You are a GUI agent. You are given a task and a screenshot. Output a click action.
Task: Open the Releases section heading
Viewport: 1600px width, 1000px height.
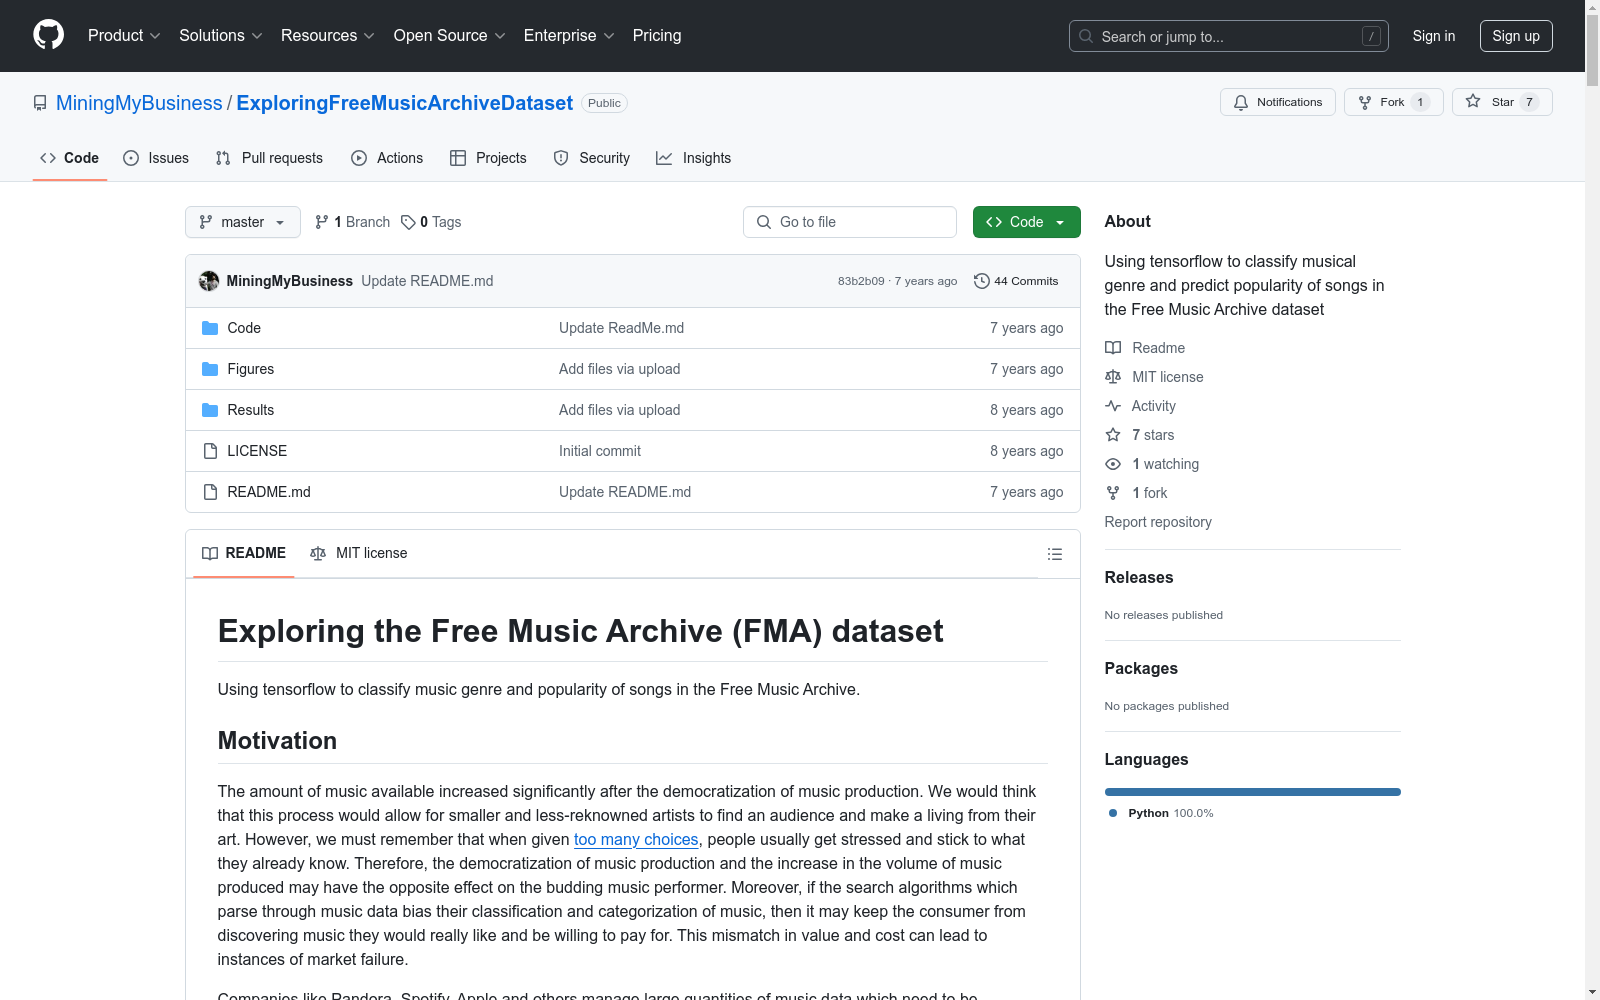click(1139, 577)
